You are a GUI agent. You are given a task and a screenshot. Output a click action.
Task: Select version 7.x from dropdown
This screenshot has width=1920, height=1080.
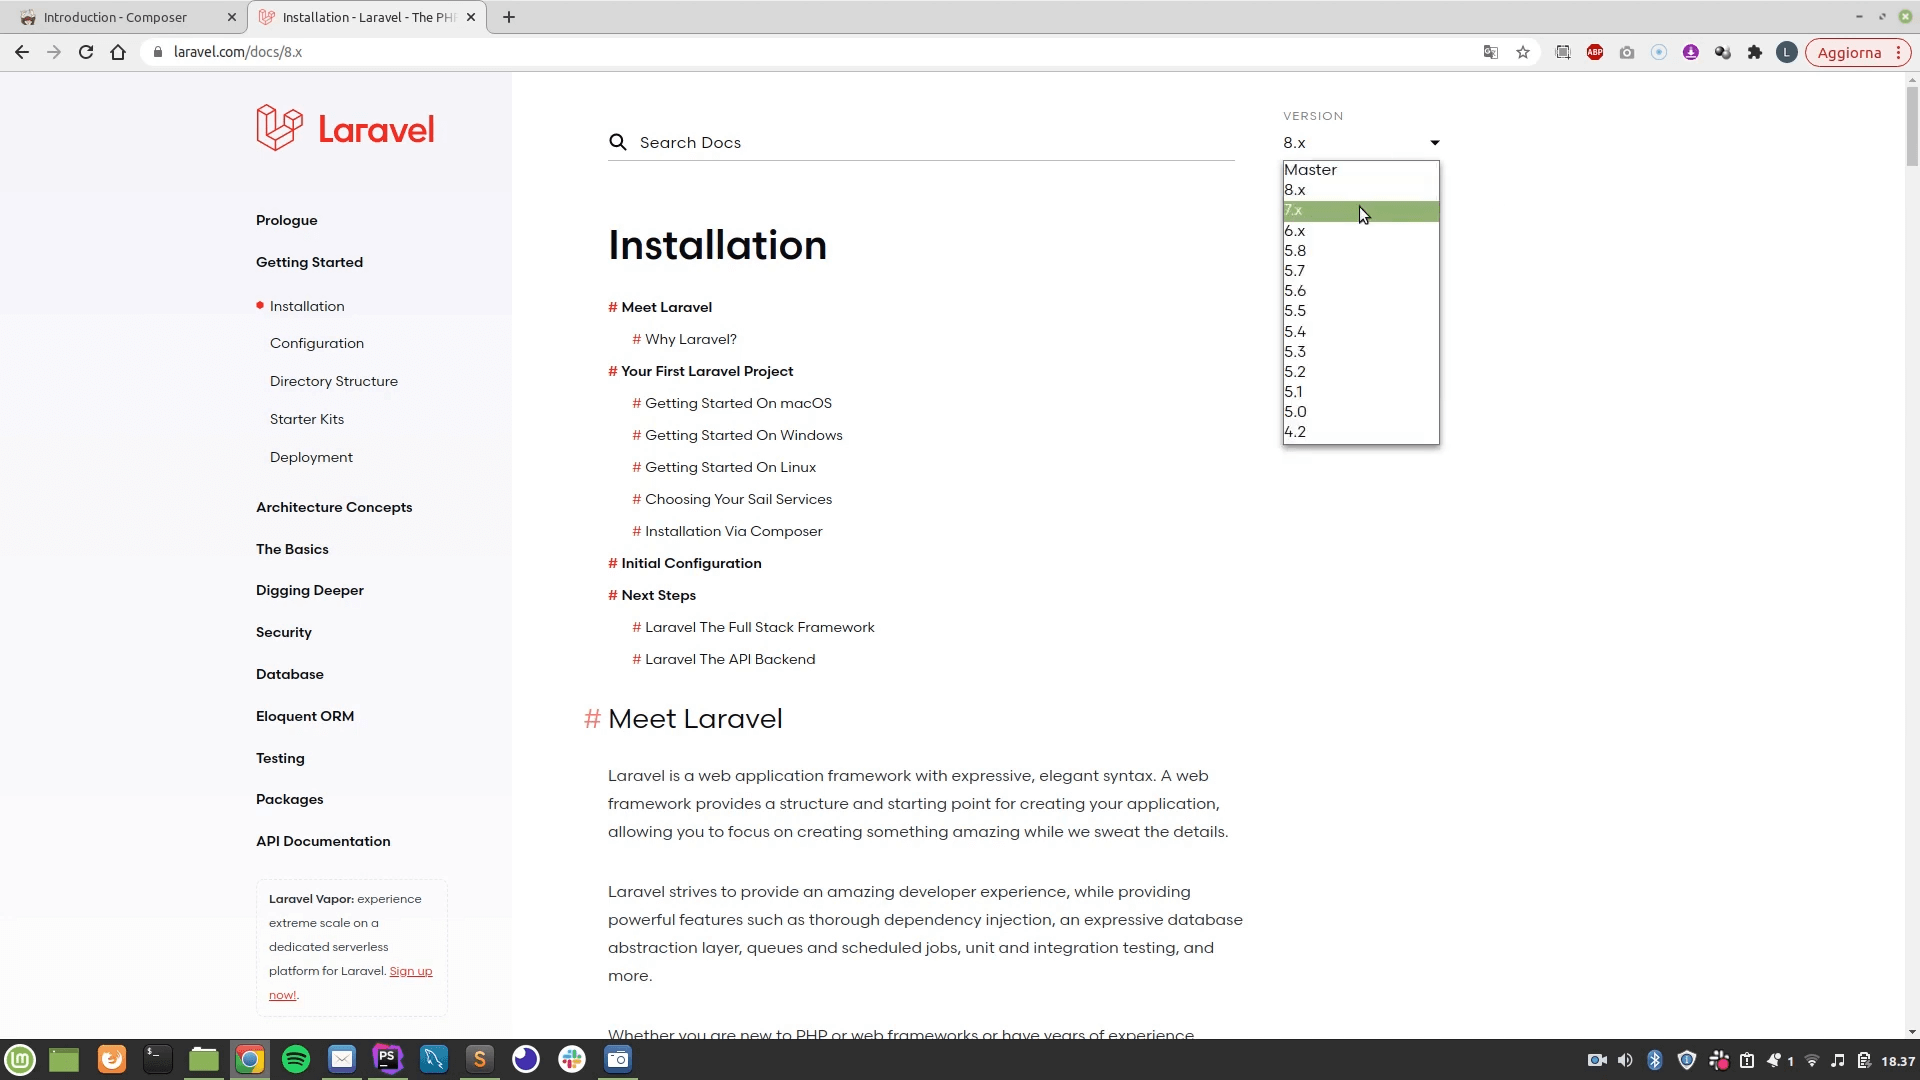point(1360,210)
